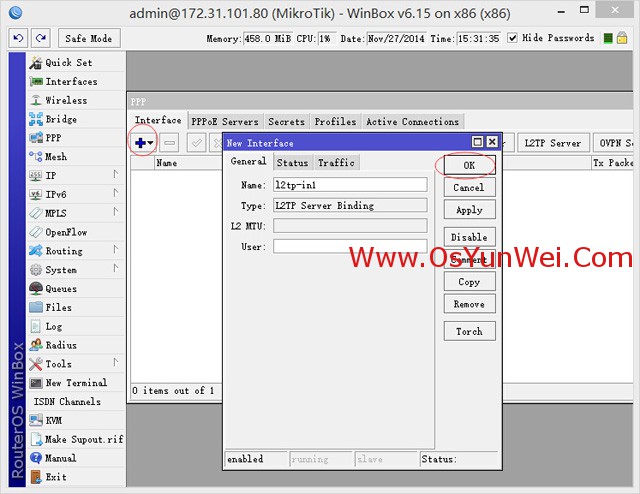This screenshot has width=640, height=494.
Task: Switch to the PPPoE Servers tab
Action: (225, 122)
